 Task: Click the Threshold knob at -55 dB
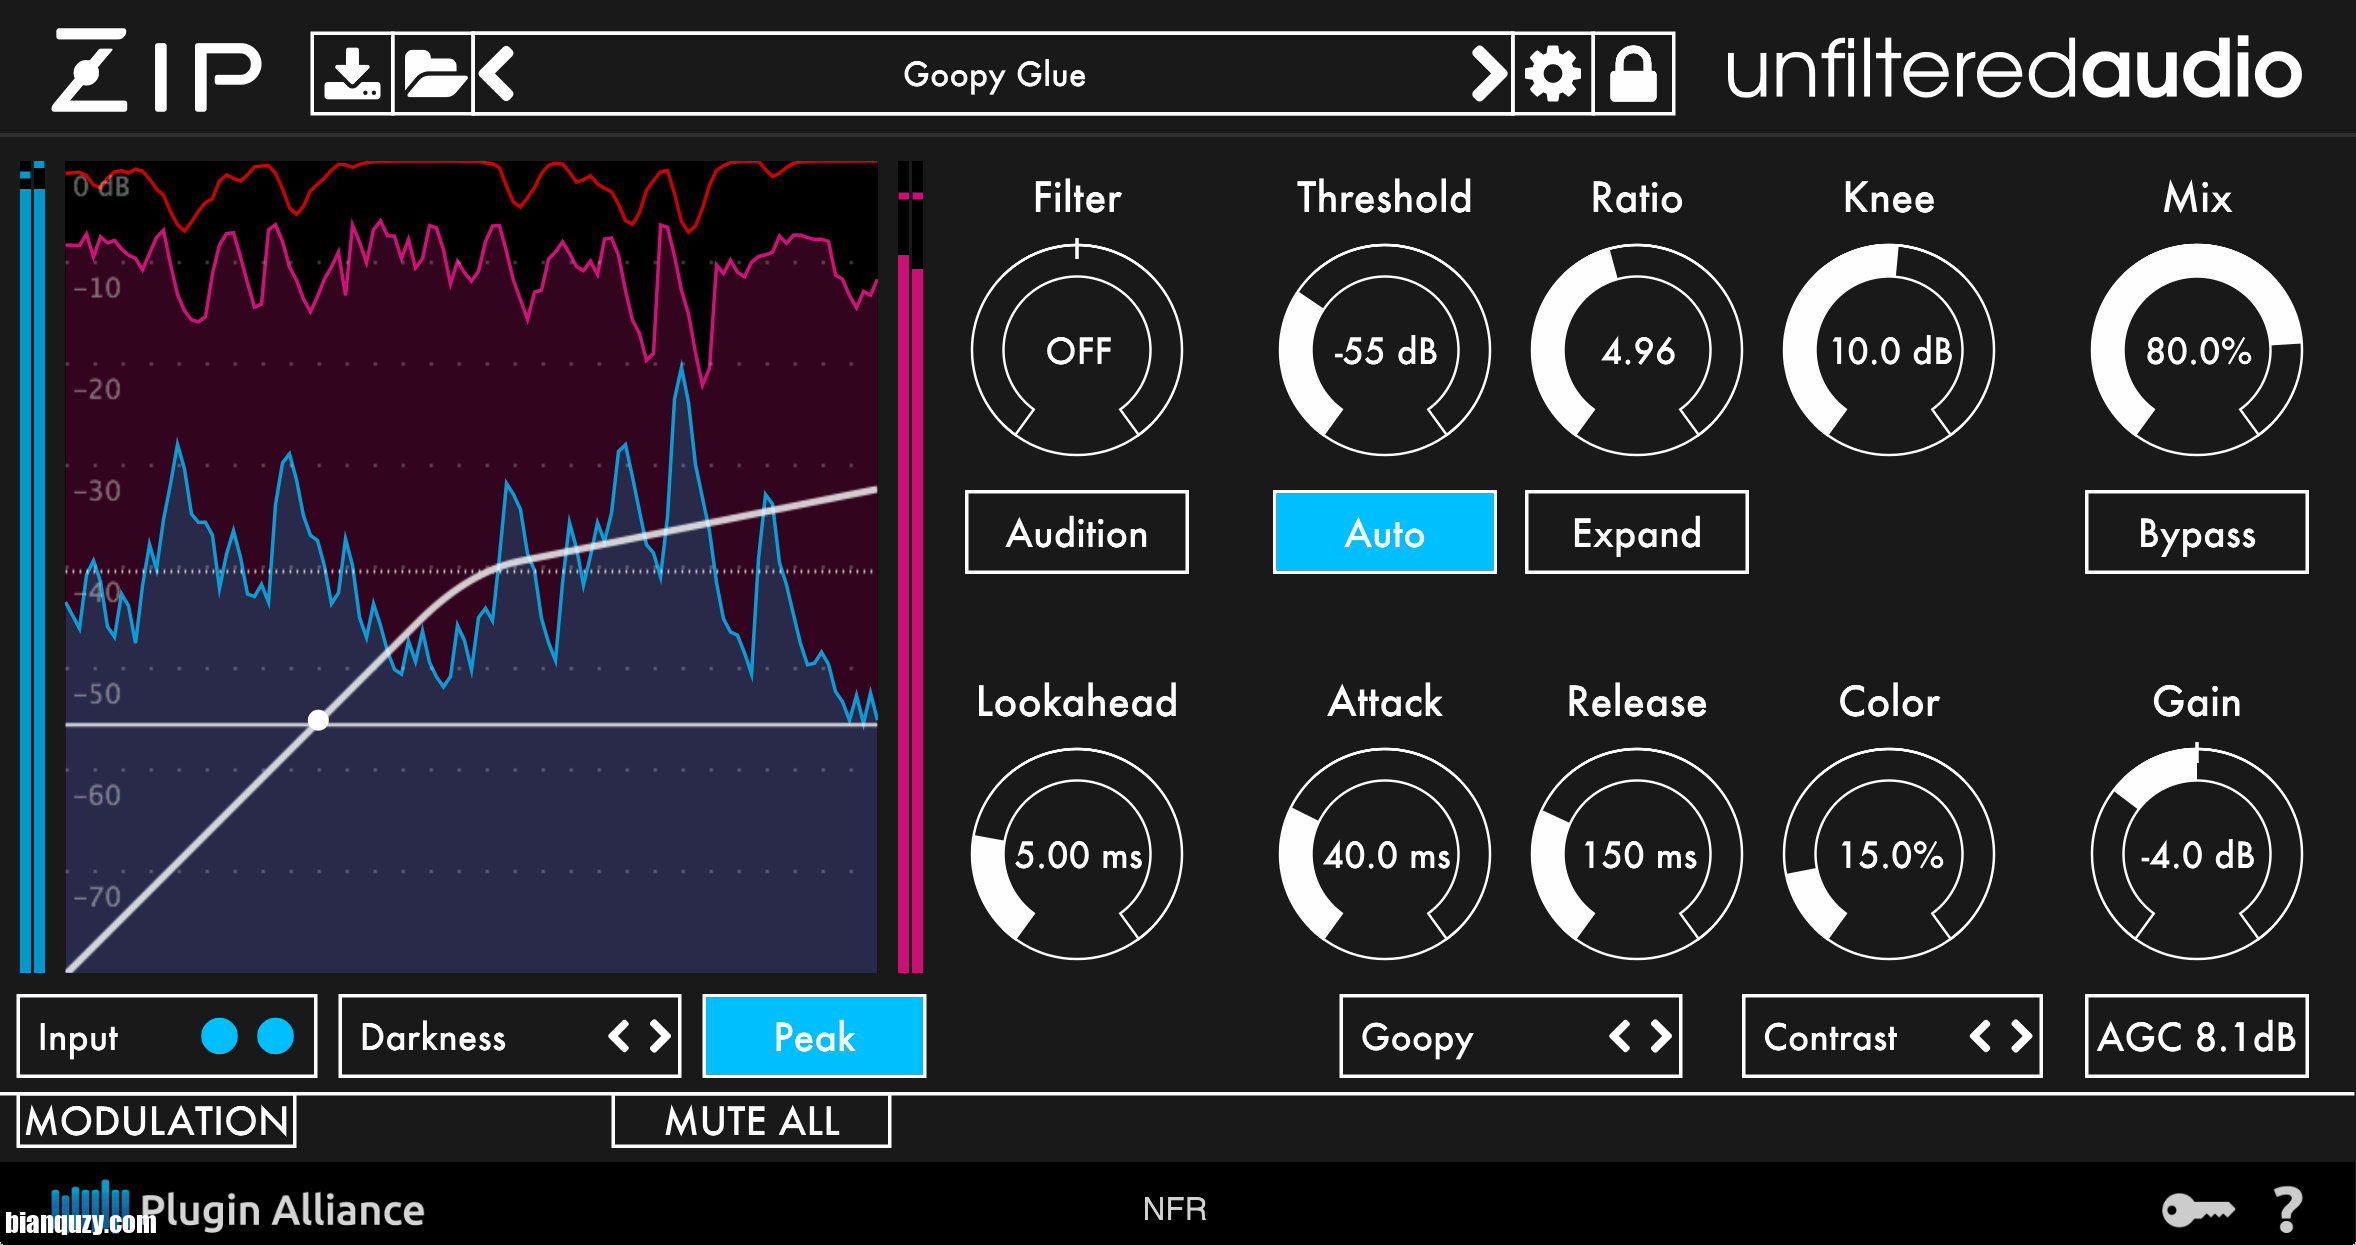tap(1385, 350)
